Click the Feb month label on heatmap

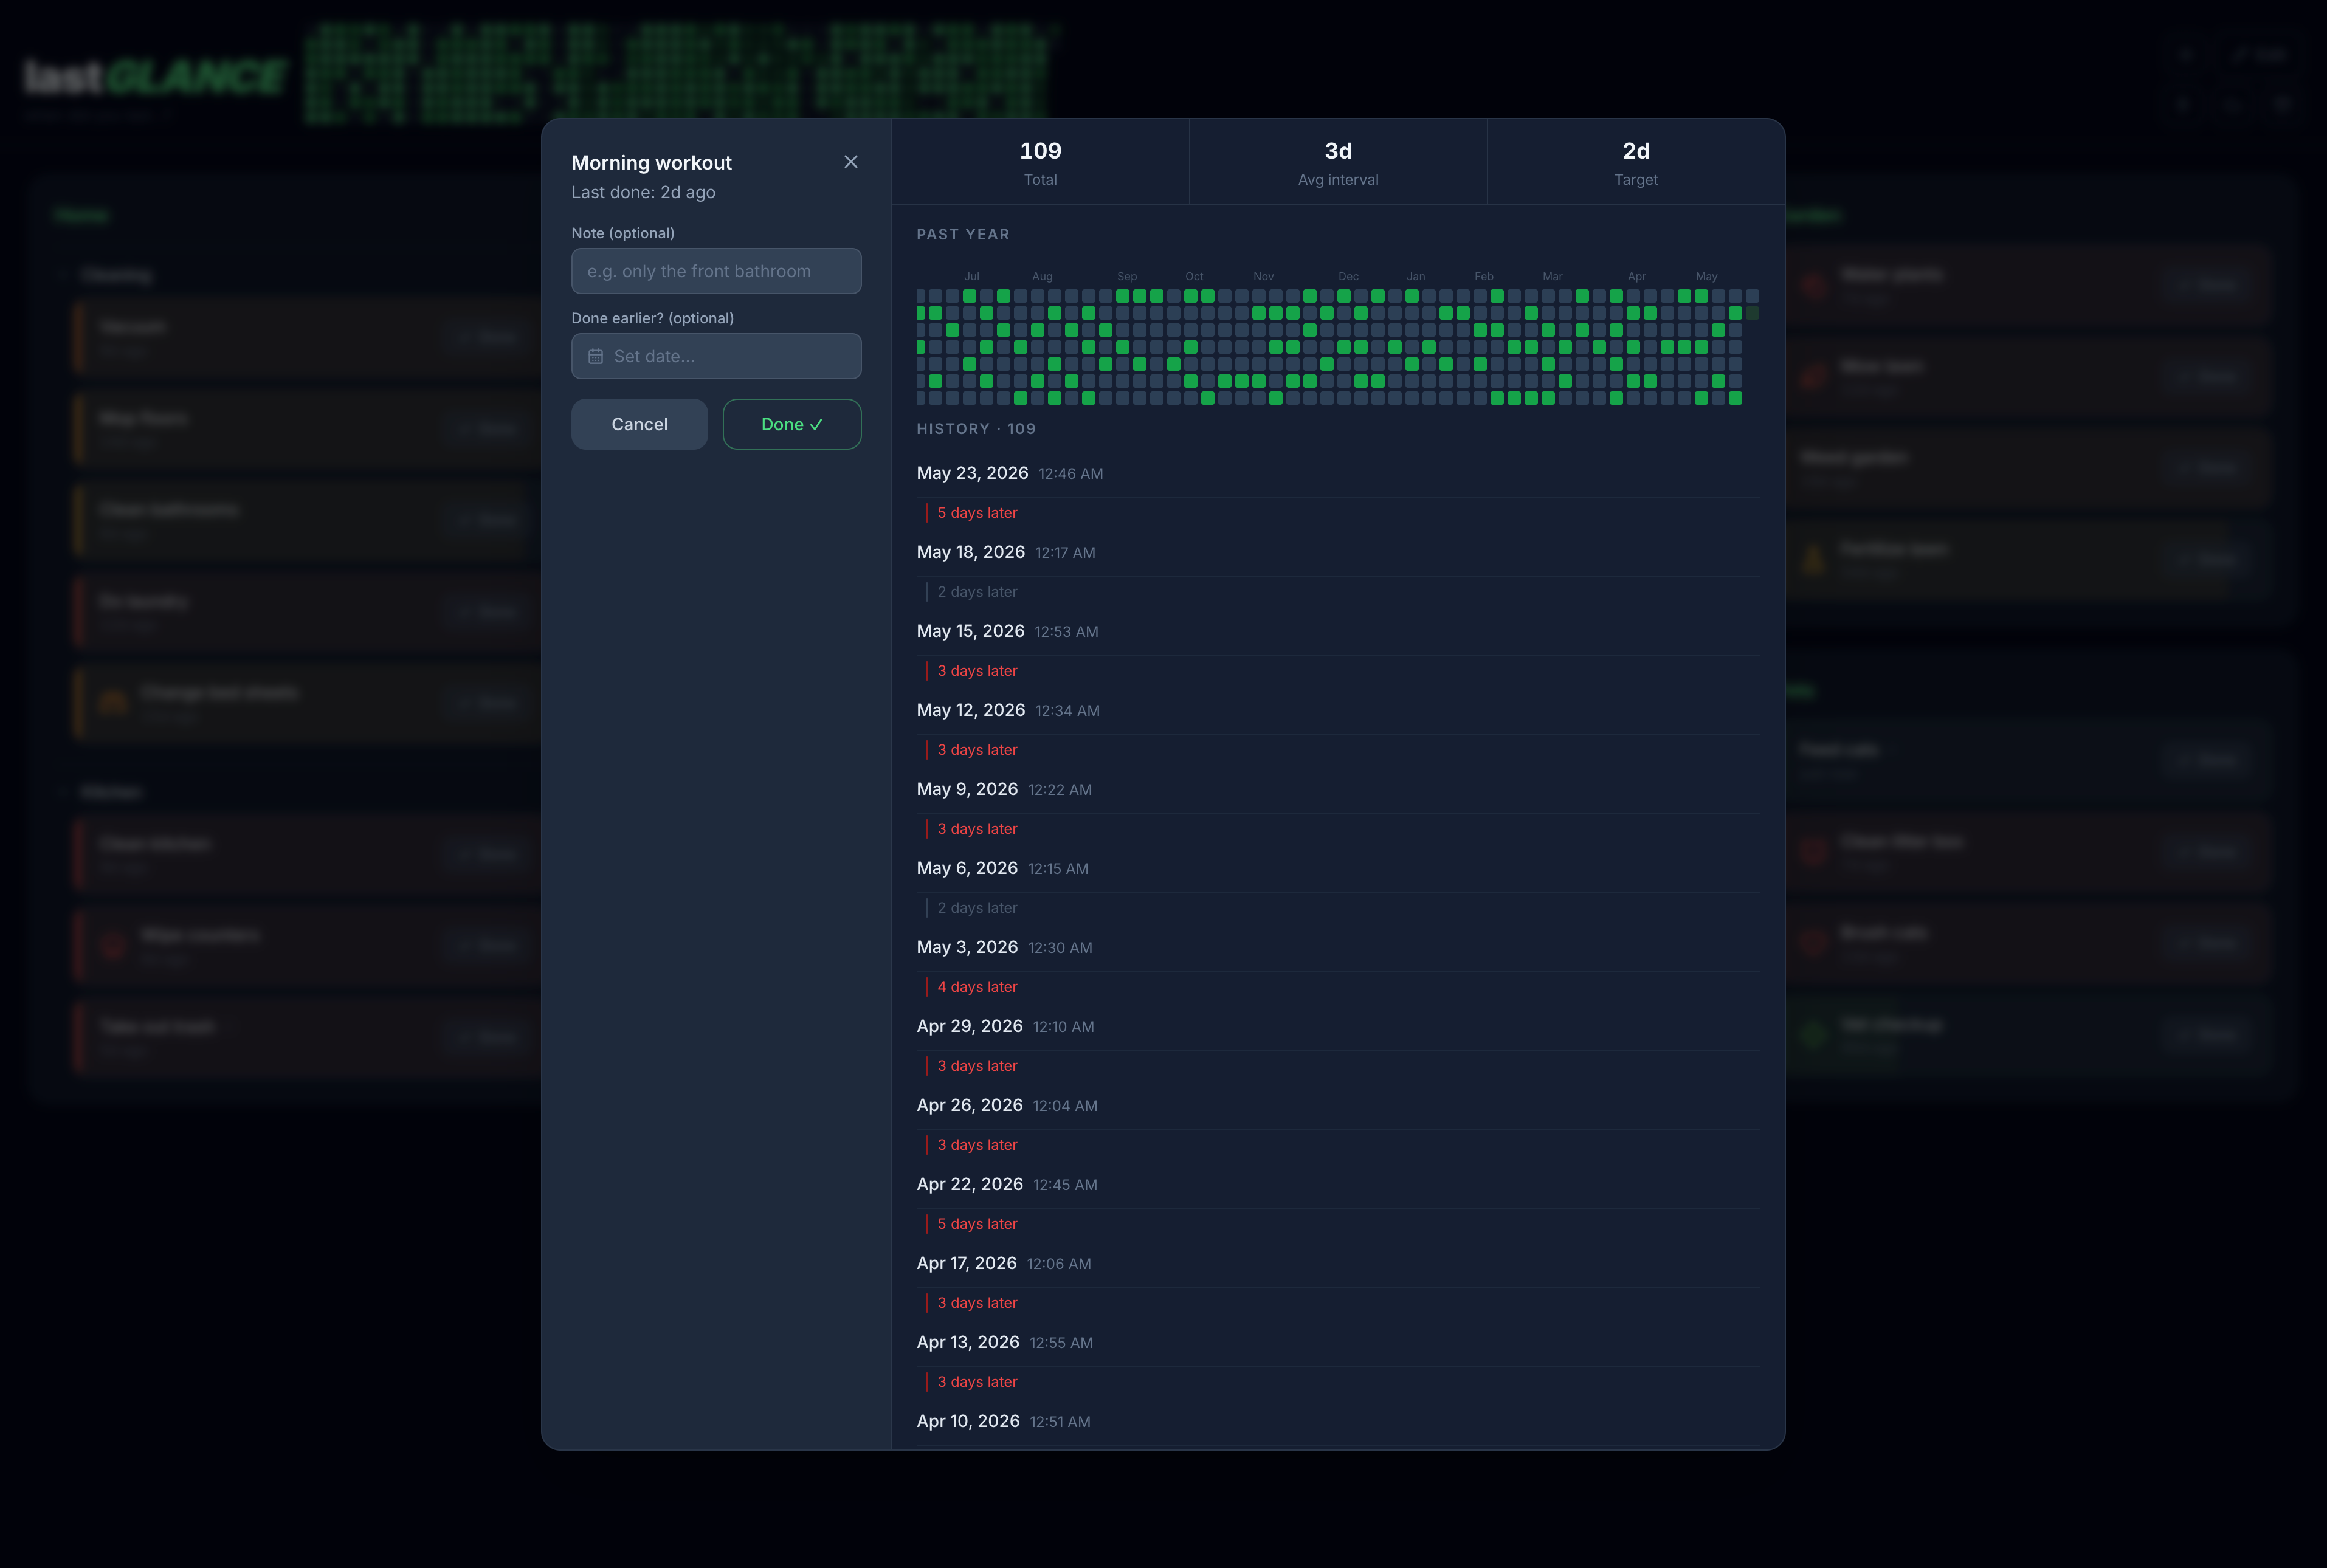[1484, 276]
